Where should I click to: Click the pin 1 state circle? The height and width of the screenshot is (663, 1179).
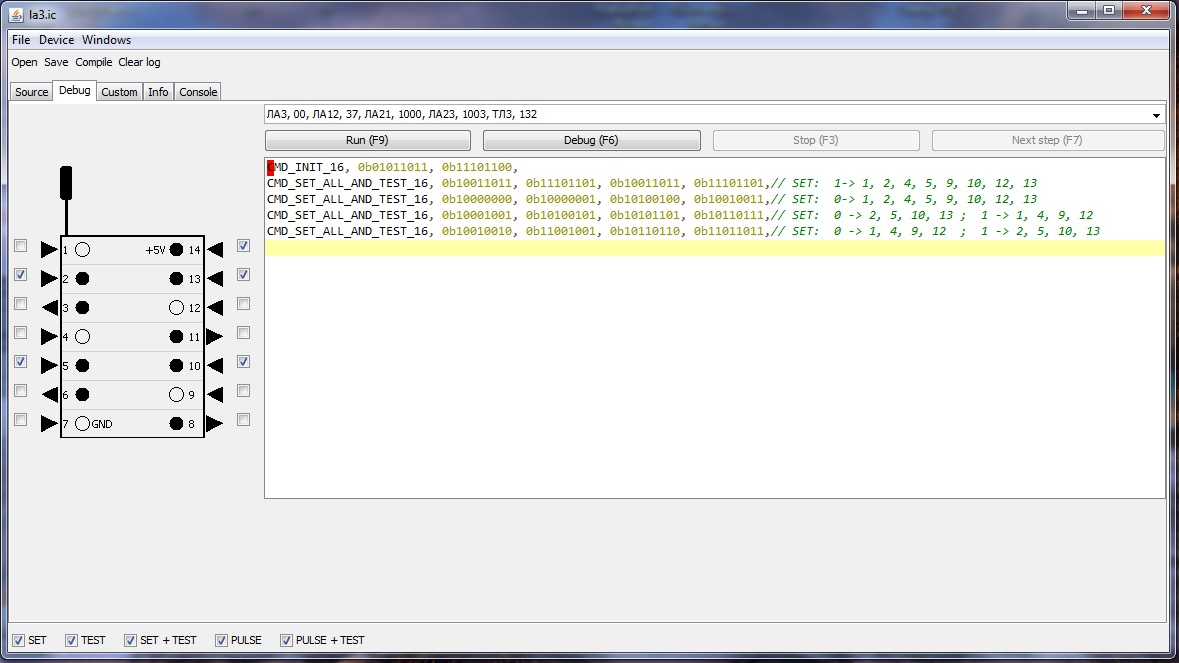click(83, 250)
